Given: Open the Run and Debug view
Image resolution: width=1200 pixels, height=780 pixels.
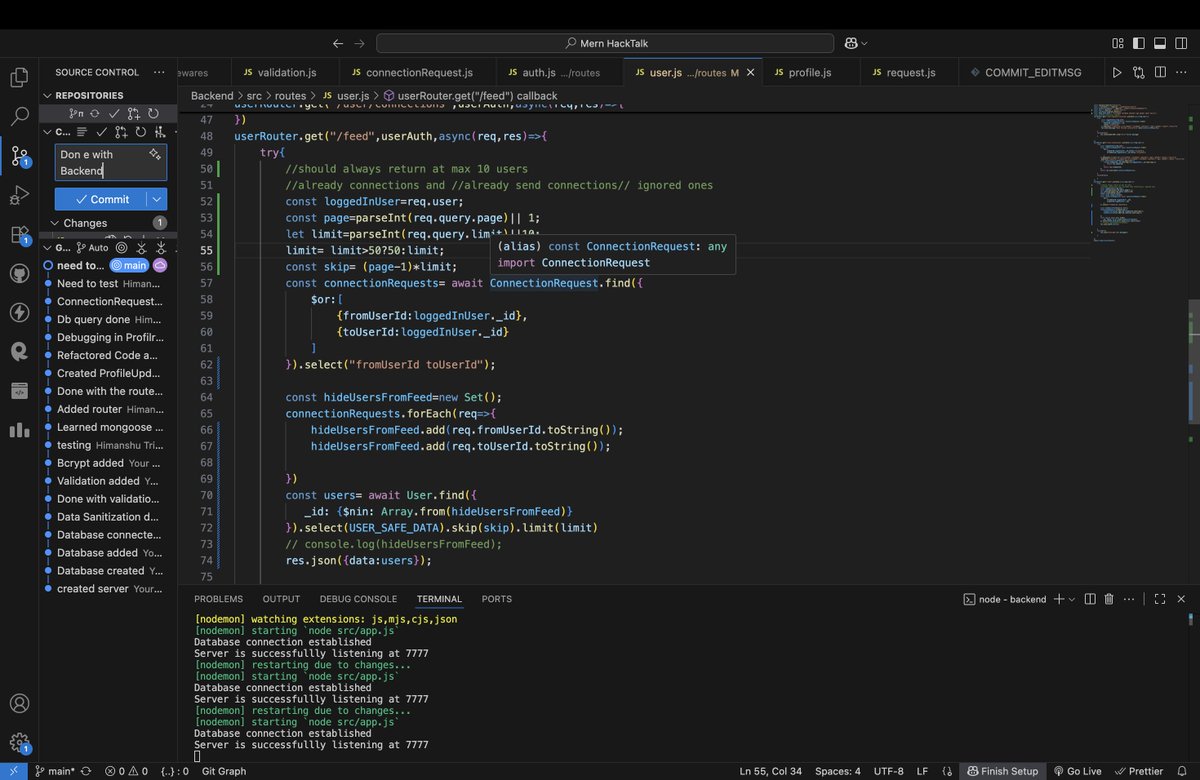Looking at the screenshot, I should [x=19, y=194].
